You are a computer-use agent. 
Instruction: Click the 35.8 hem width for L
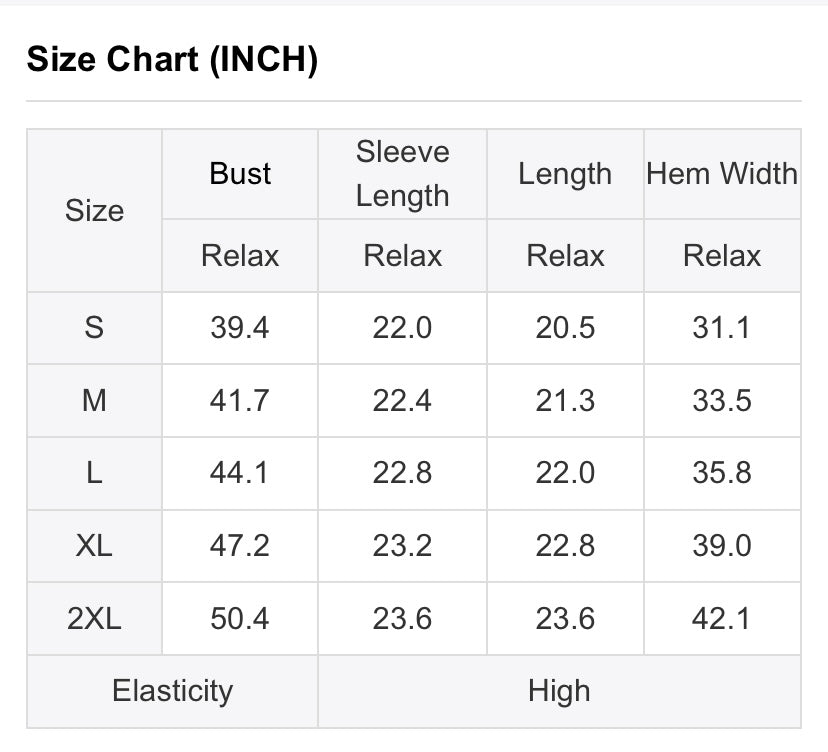[x=722, y=473]
